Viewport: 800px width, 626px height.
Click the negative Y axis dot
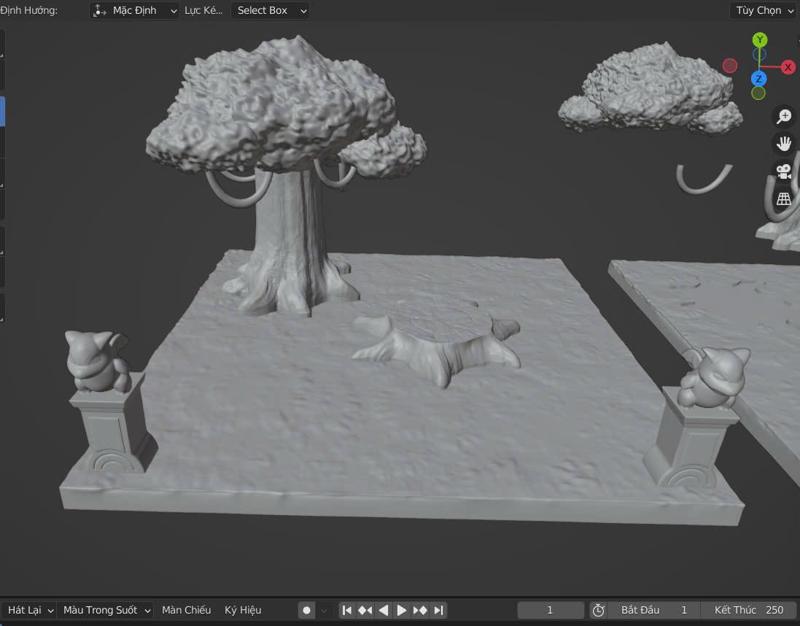pyautogui.click(x=758, y=93)
